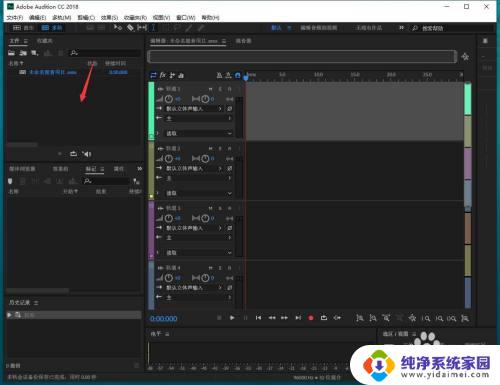Viewport: 500px width, 385px height.
Task: Arm track 4 for record with R button
Action: pyautogui.click(x=229, y=268)
